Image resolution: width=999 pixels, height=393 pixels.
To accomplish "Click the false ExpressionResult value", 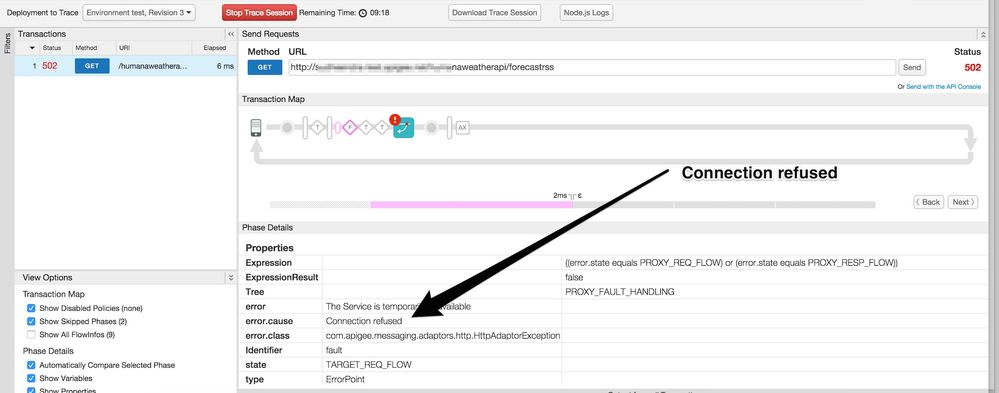I will [x=574, y=278].
